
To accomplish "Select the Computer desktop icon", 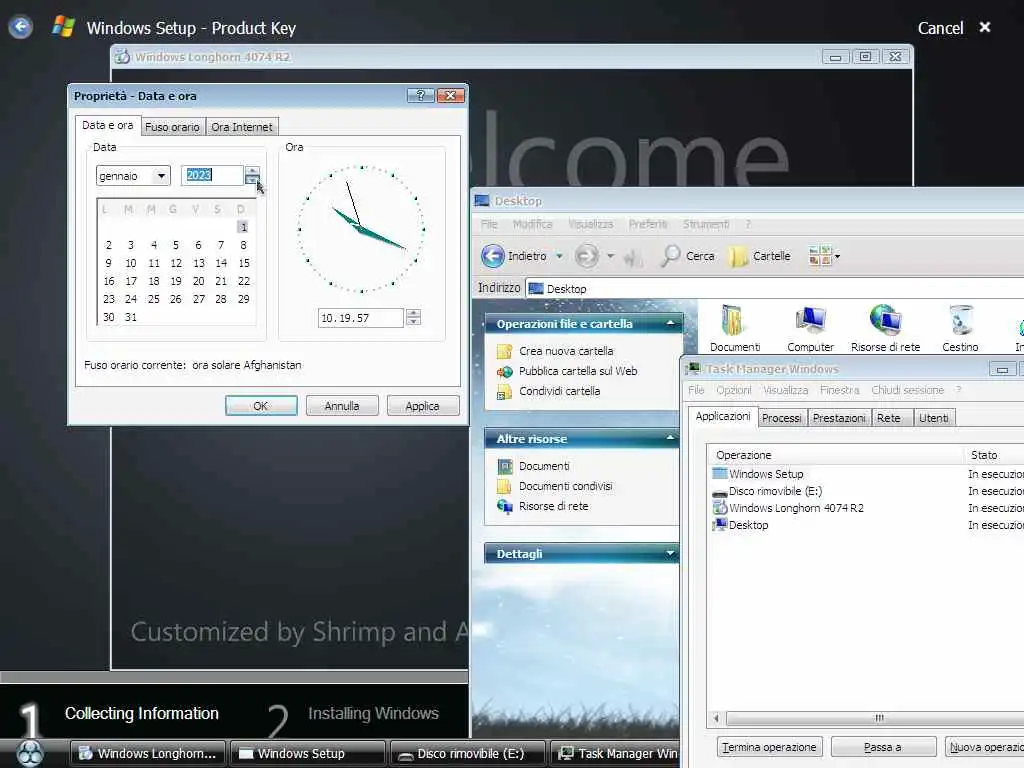I will tap(810, 328).
